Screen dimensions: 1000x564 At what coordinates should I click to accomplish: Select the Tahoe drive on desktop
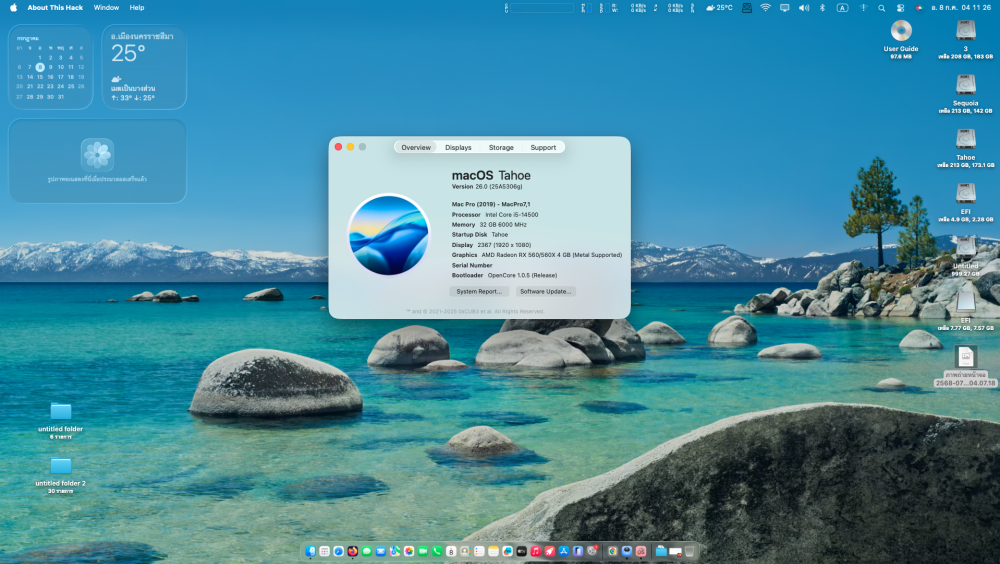[x=966, y=139]
